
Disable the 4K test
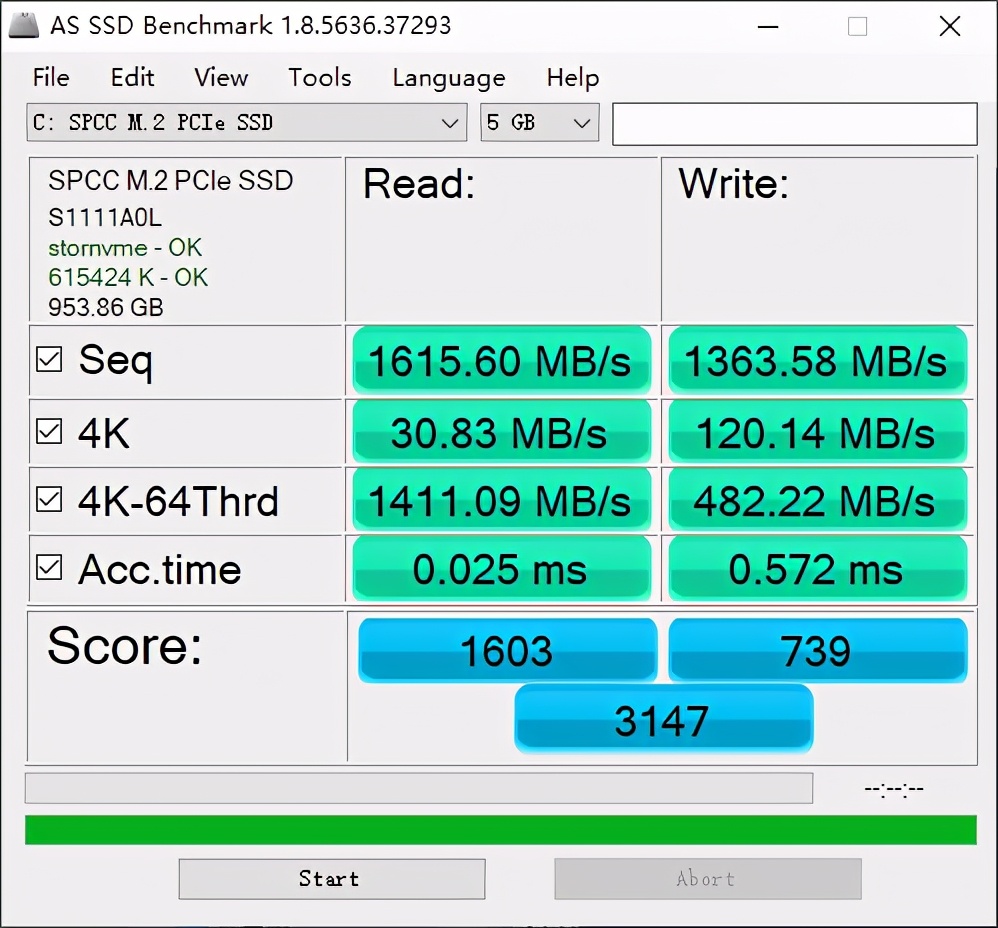(48, 432)
